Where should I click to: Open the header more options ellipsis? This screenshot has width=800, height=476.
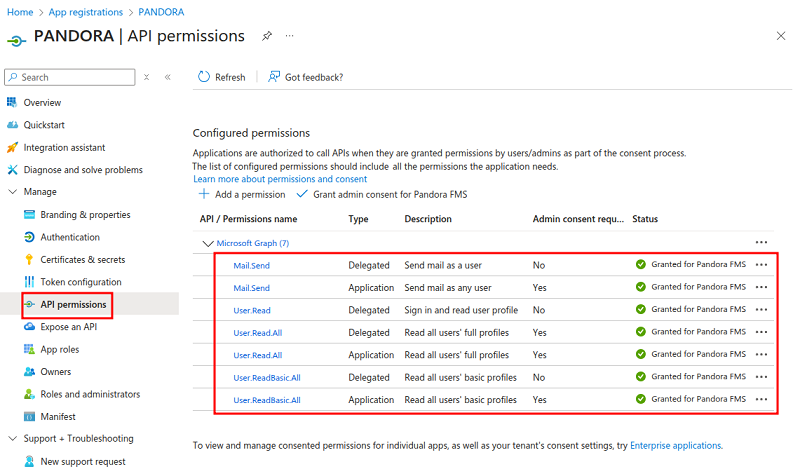pos(289,36)
